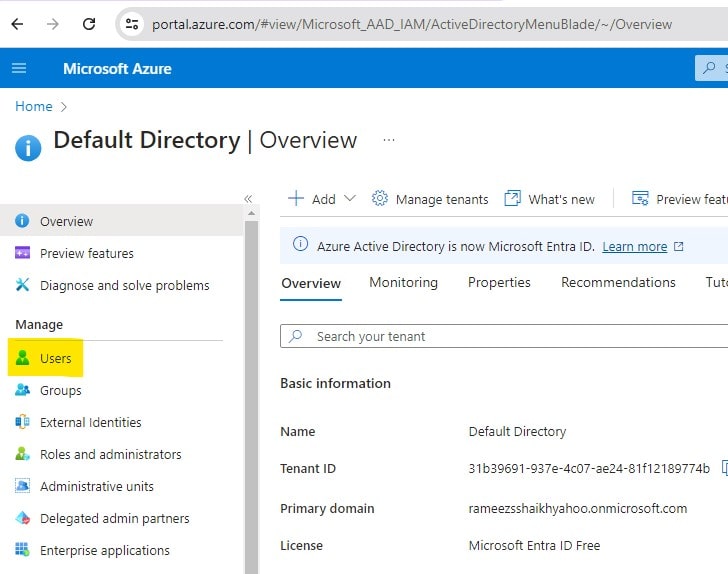The image size is (728, 574).
Task: Click the primary domain rameezsshaikhyahoo.onmicrosoft.com
Action: [578, 509]
